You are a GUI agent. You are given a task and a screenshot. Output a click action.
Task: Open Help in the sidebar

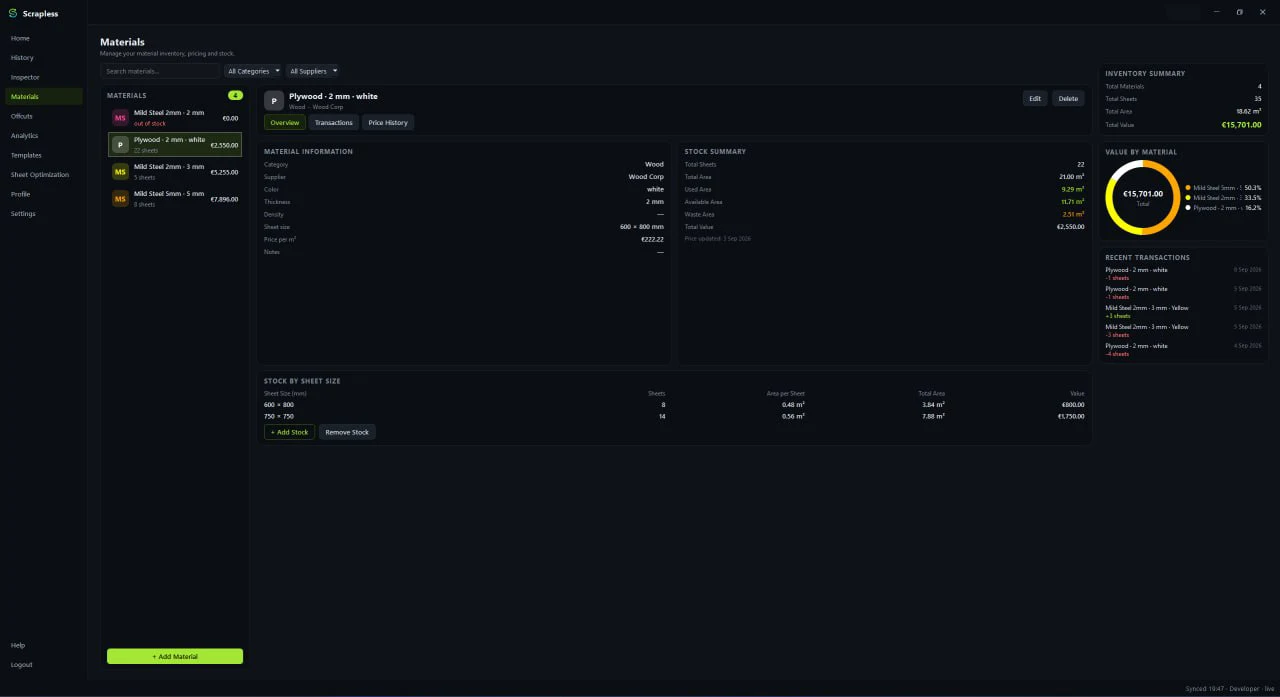click(x=44, y=645)
